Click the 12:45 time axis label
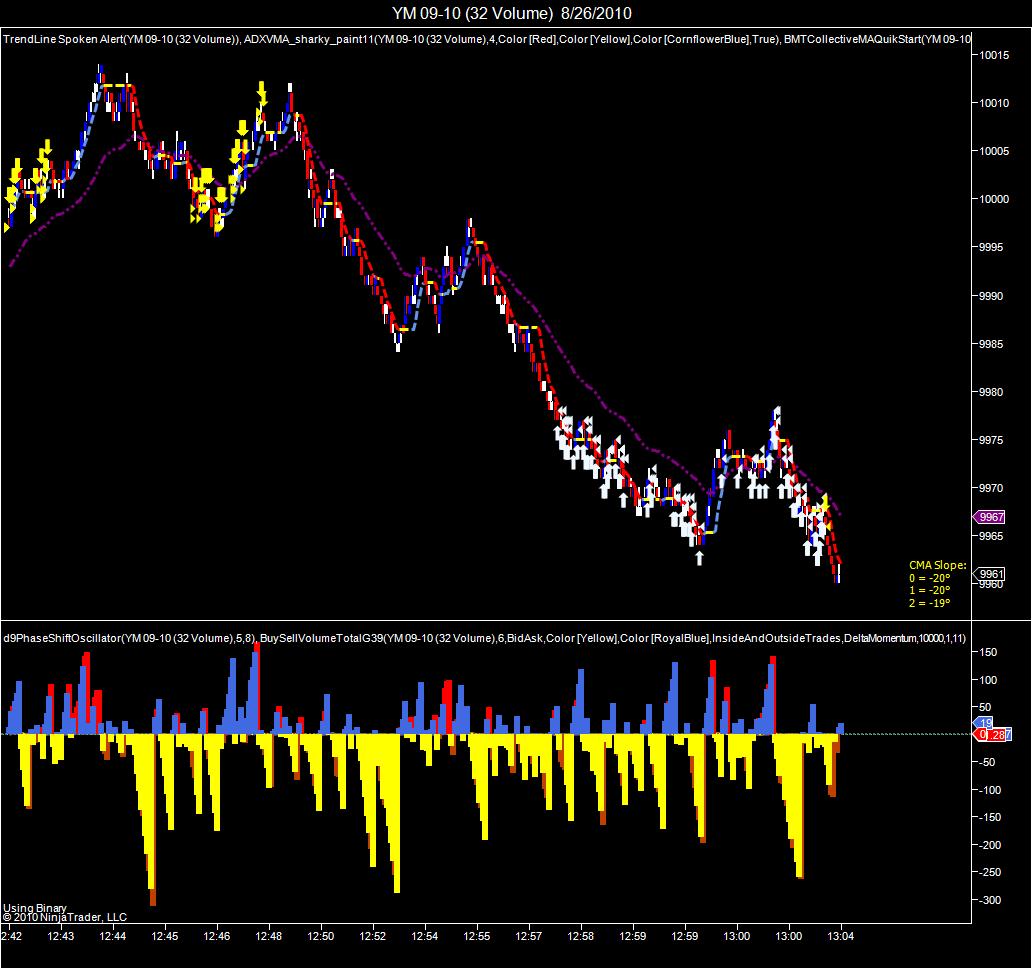 click(x=165, y=936)
